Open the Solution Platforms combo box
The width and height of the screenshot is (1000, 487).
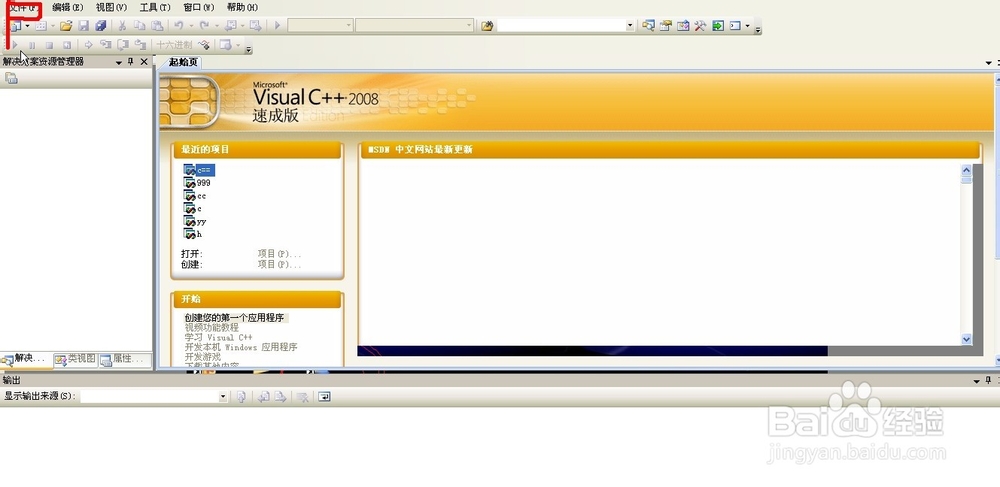click(x=415, y=25)
